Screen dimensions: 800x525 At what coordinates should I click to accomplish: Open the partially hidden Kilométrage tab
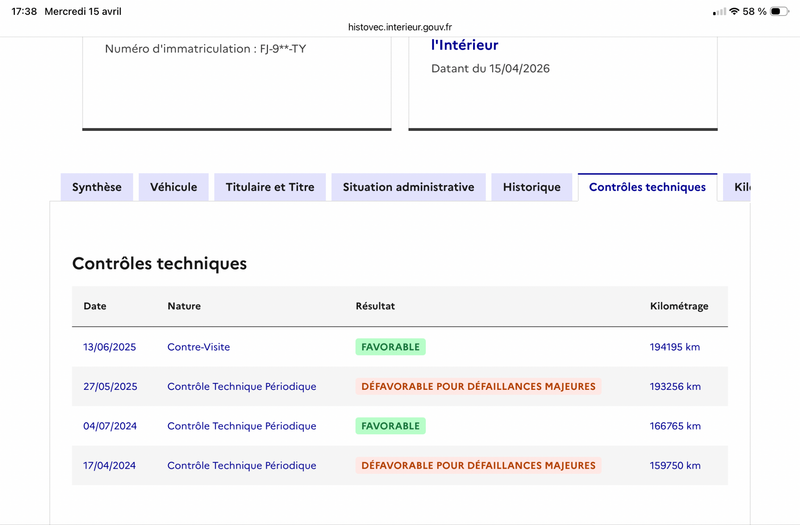coord(738,187)
